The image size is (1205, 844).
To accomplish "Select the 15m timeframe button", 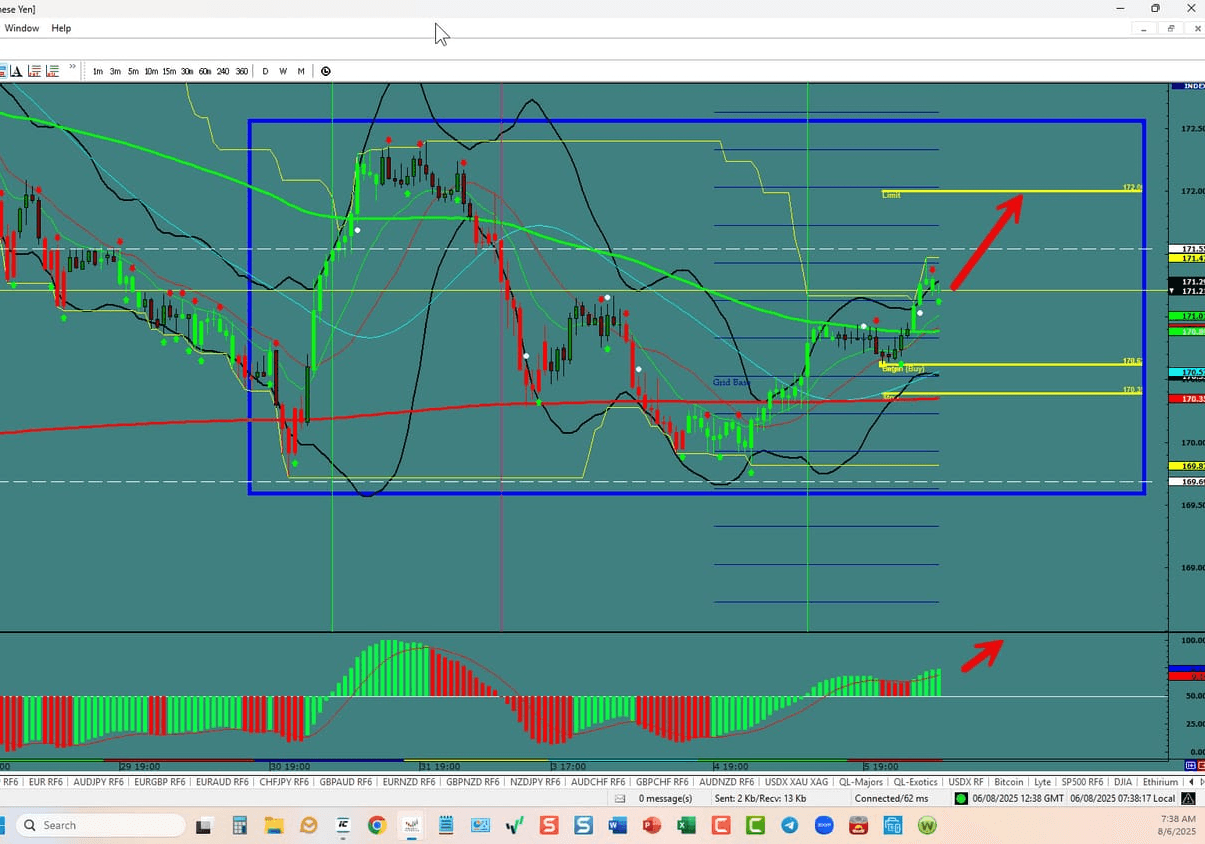I will (x=168, y=71).
